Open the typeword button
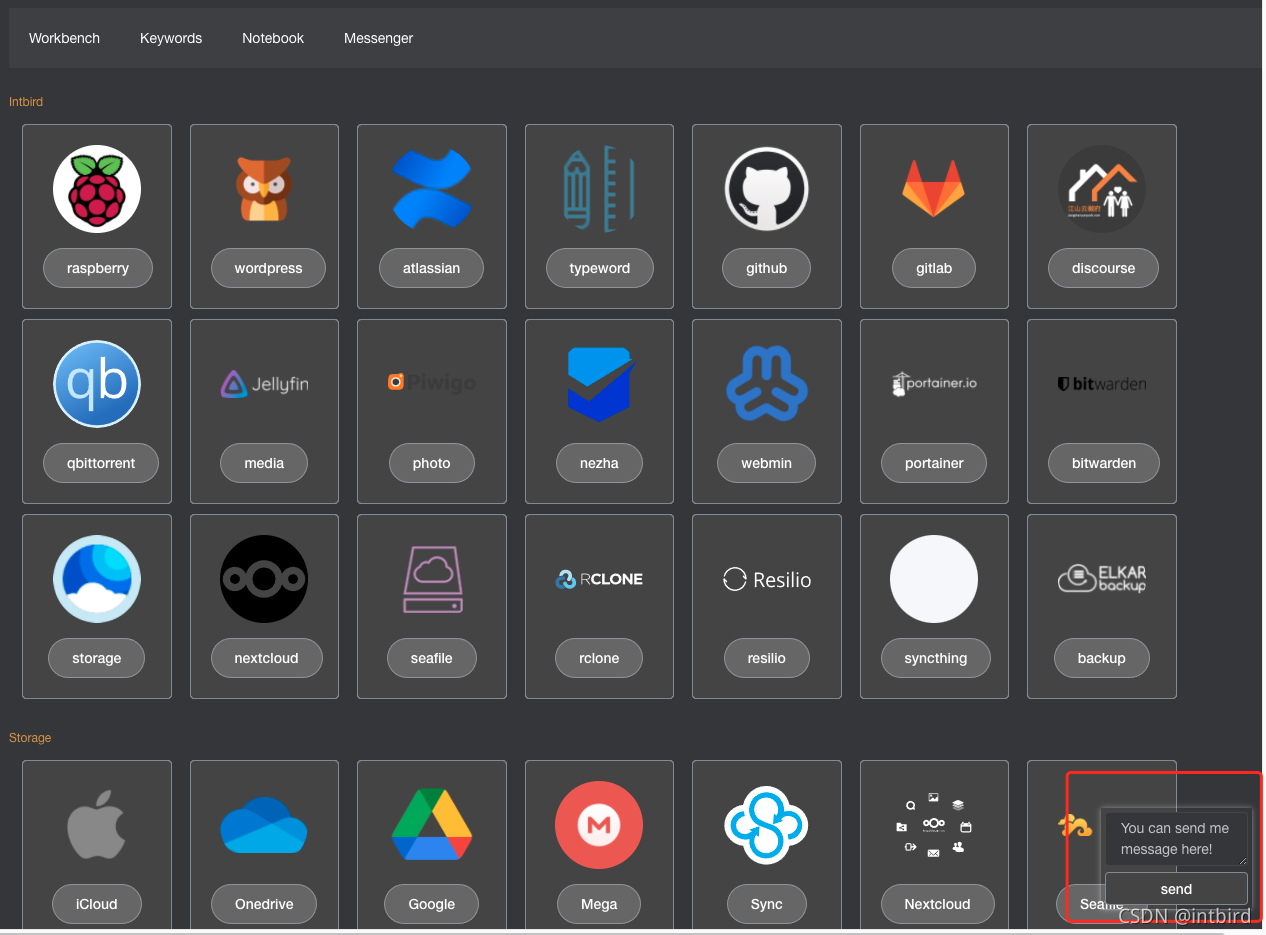Viewport: 1266px width, 935px height. pos(600,268)
